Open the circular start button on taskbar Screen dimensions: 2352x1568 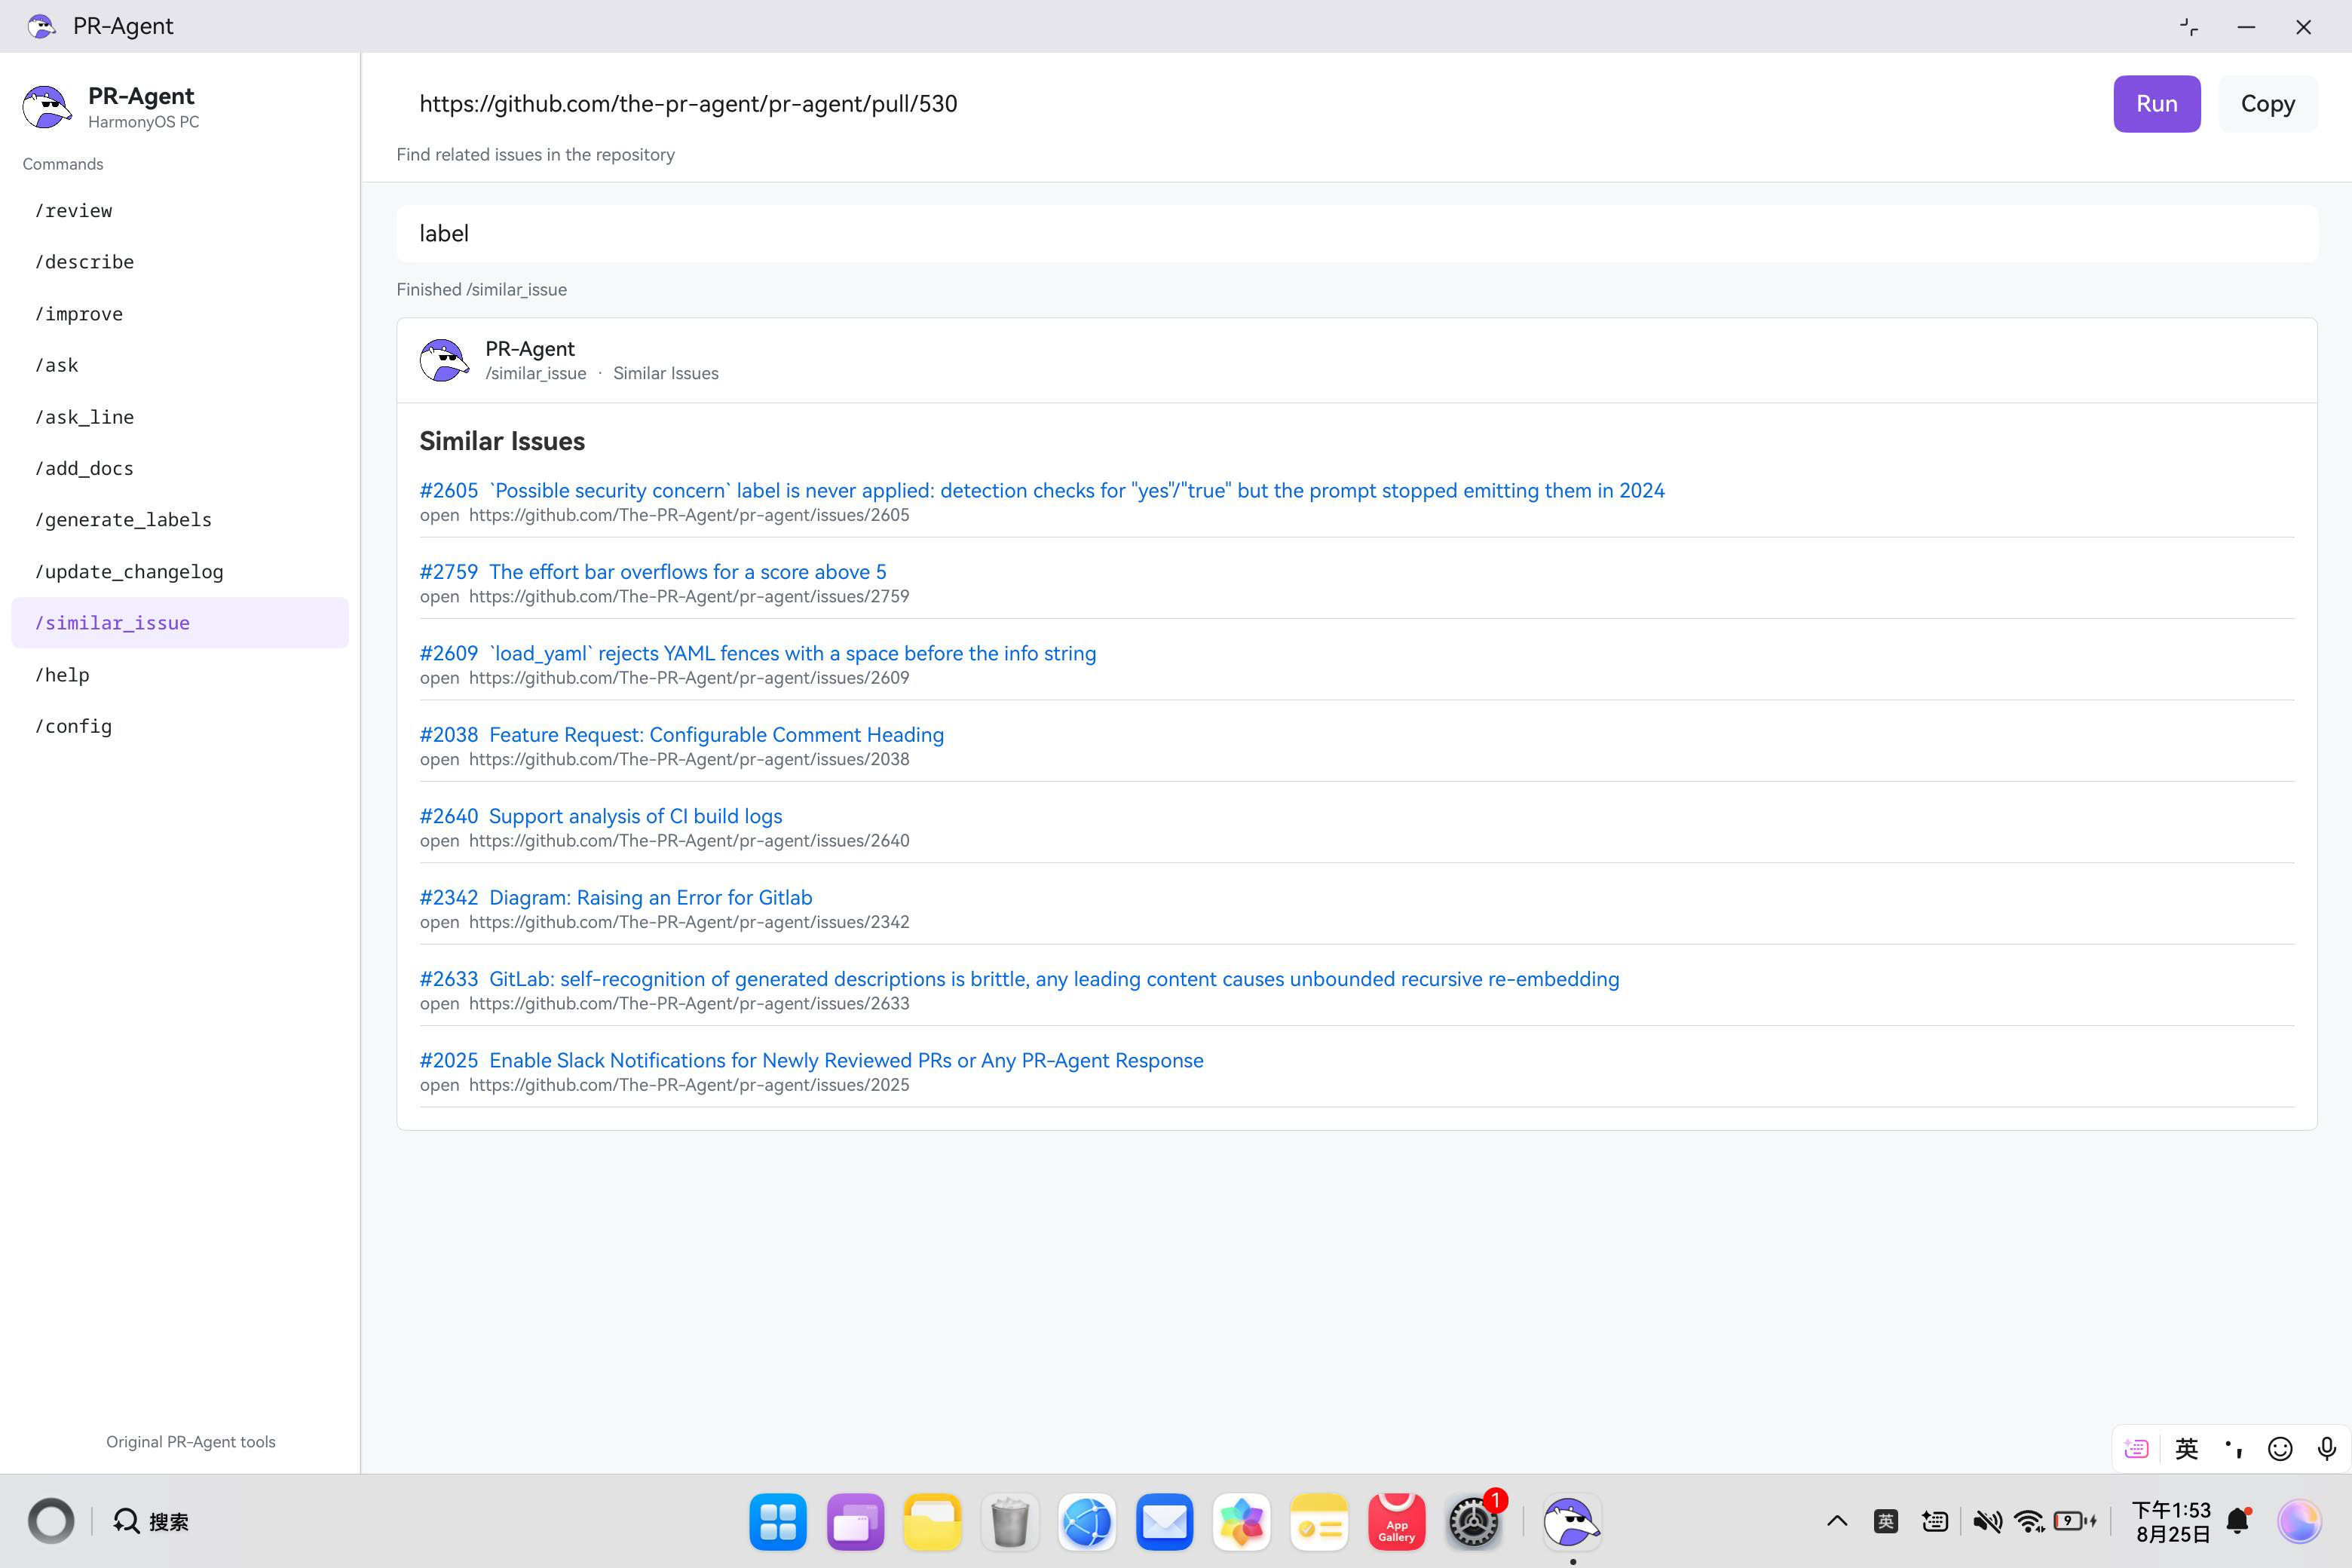click(x=51, y=1521)
